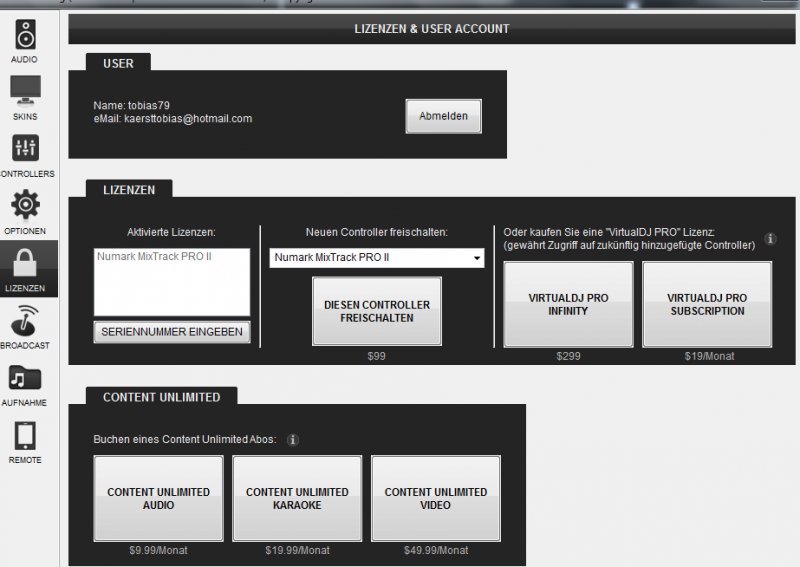Choose VirtualDJ PRO Infinity license
The height and width of the screenshot is (567, 800).
click(x=568, y=305)
